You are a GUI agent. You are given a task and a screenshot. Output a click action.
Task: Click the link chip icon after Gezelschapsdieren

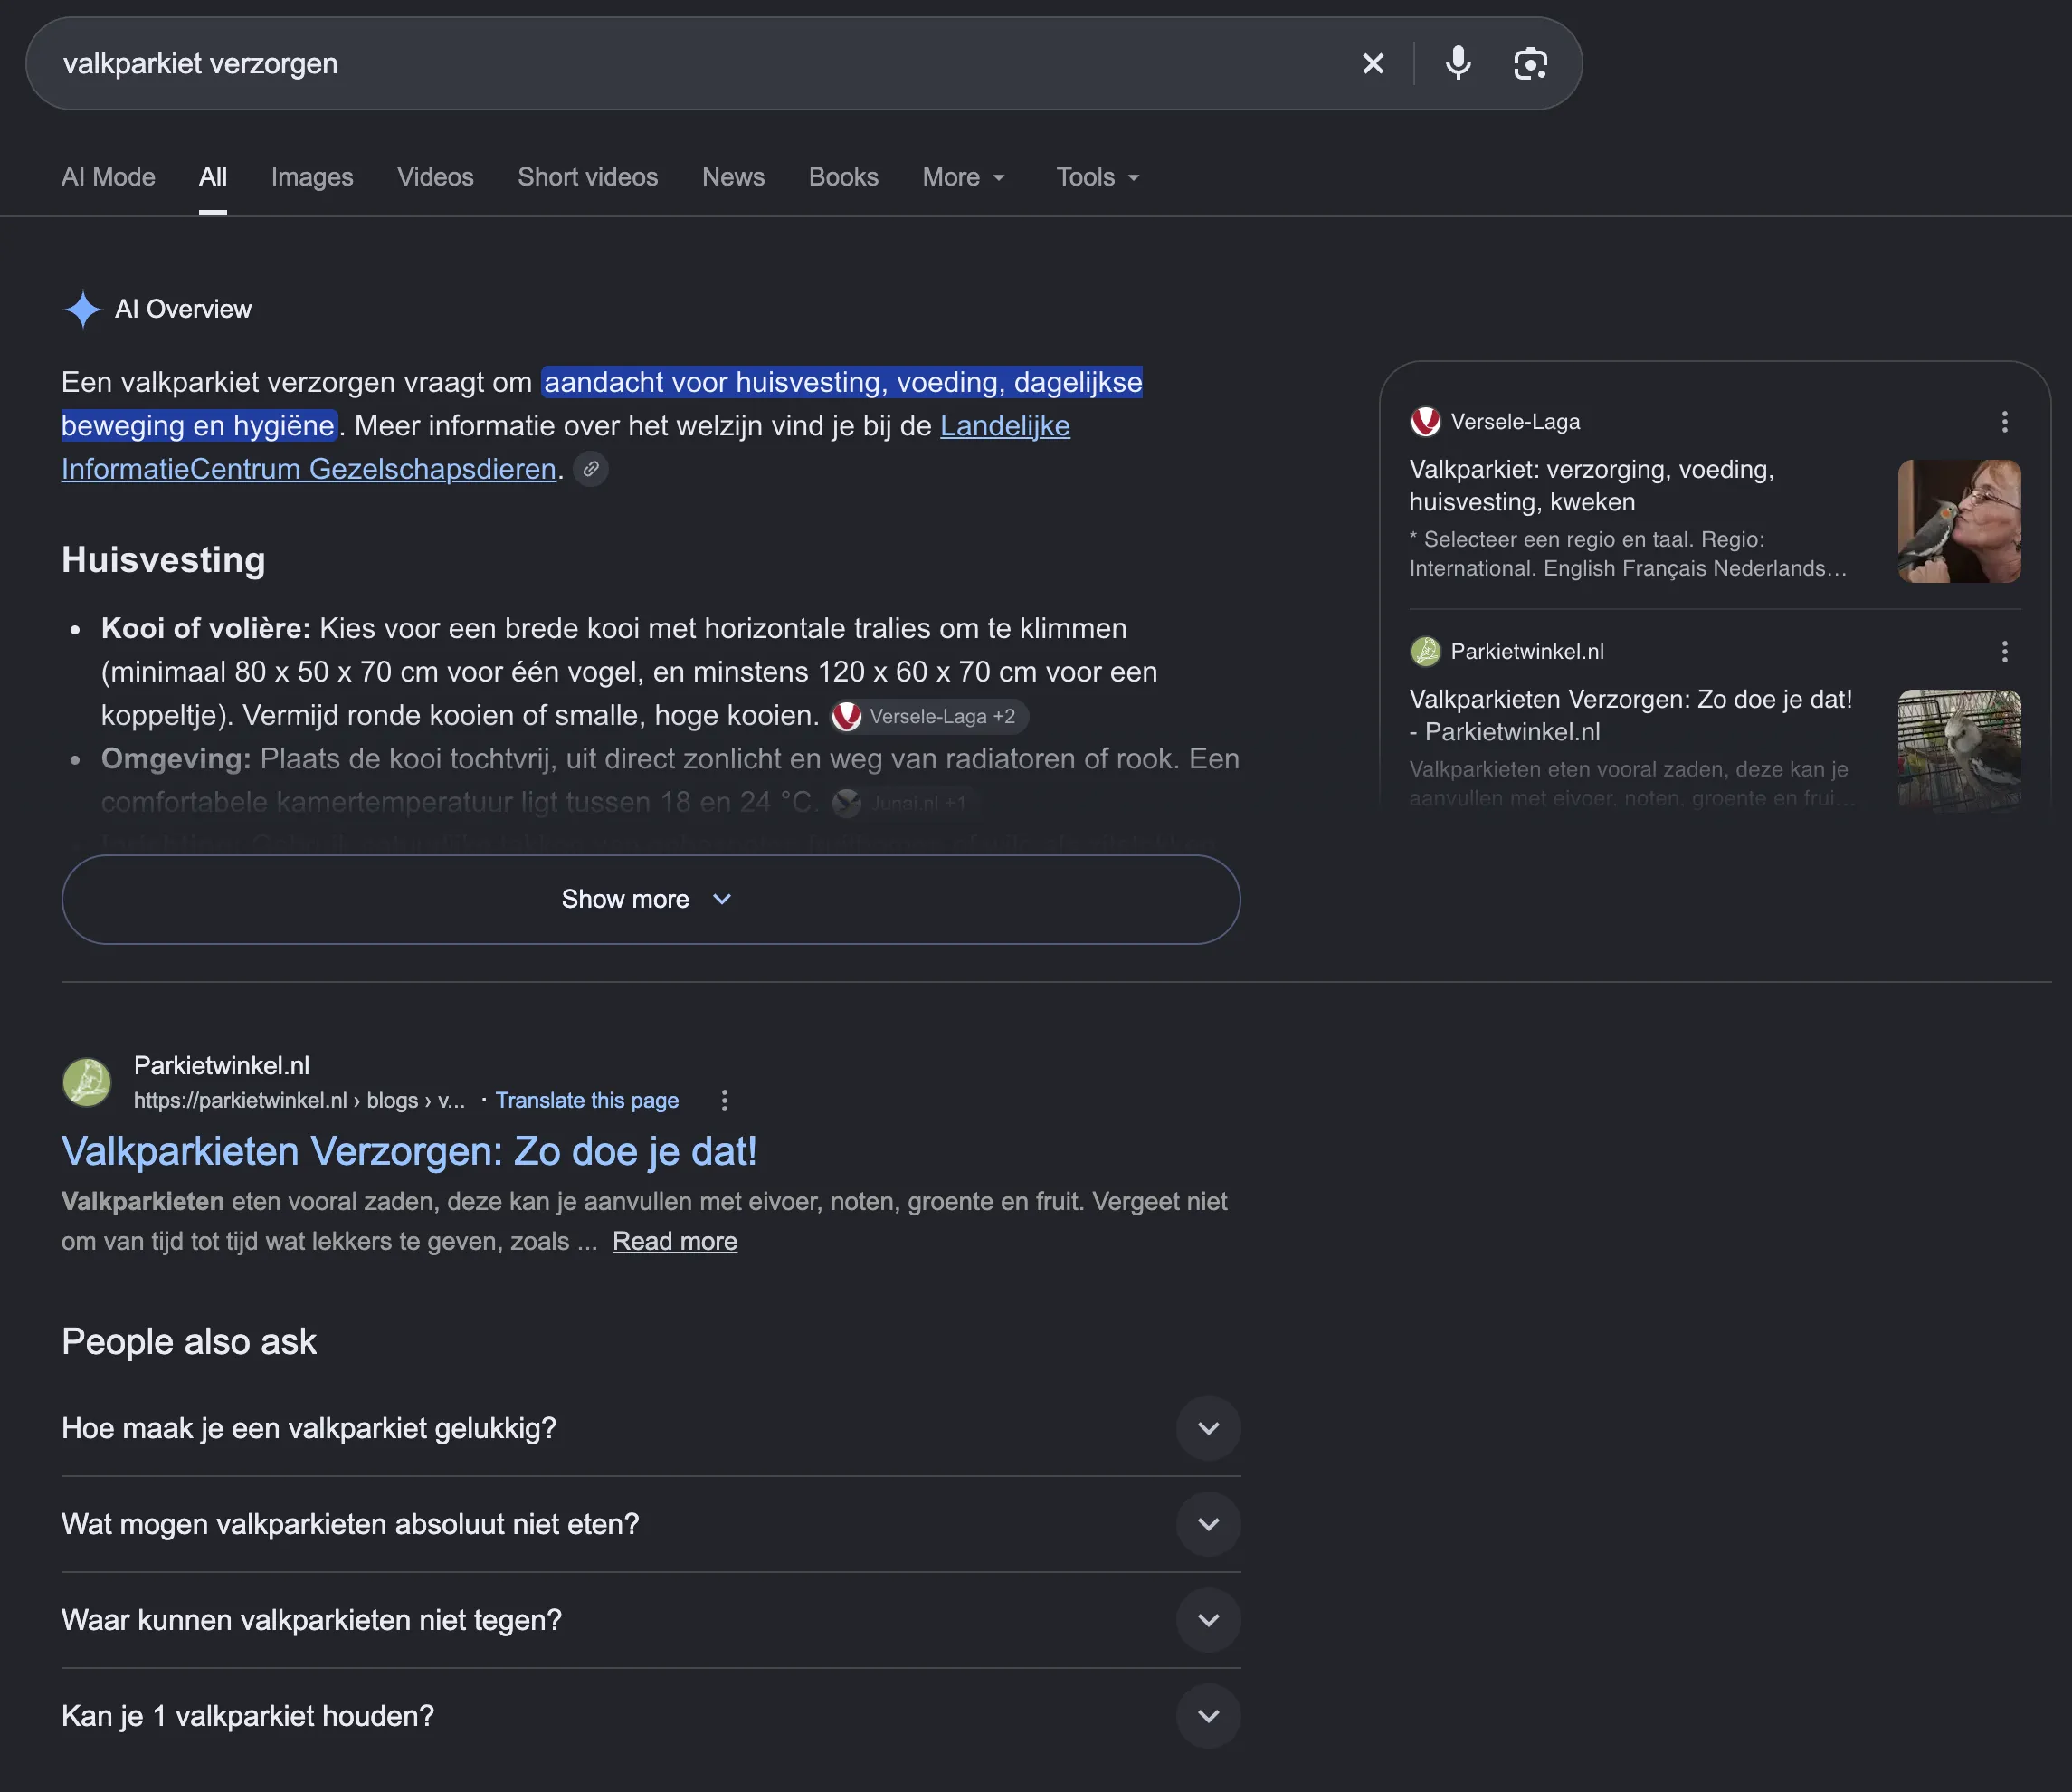[591, 469]
